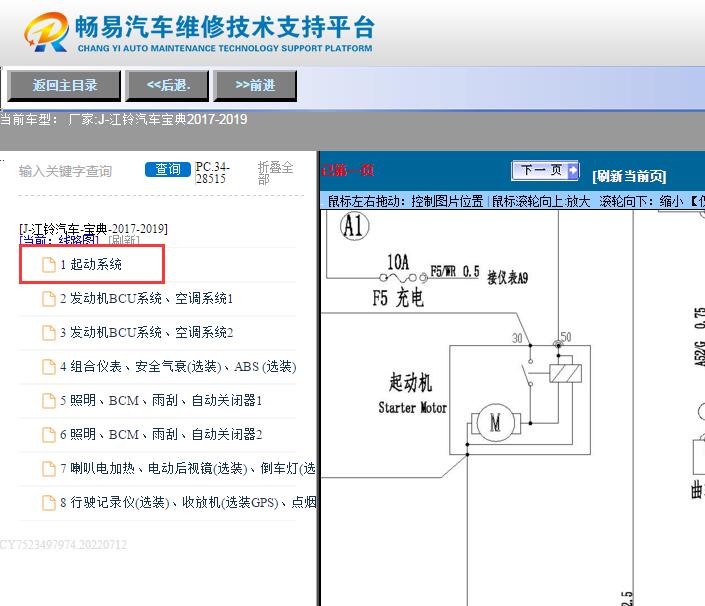Open 8 行驶记录仪、收放机 item
Screen dimensions: 705x606
pos(188,502)
